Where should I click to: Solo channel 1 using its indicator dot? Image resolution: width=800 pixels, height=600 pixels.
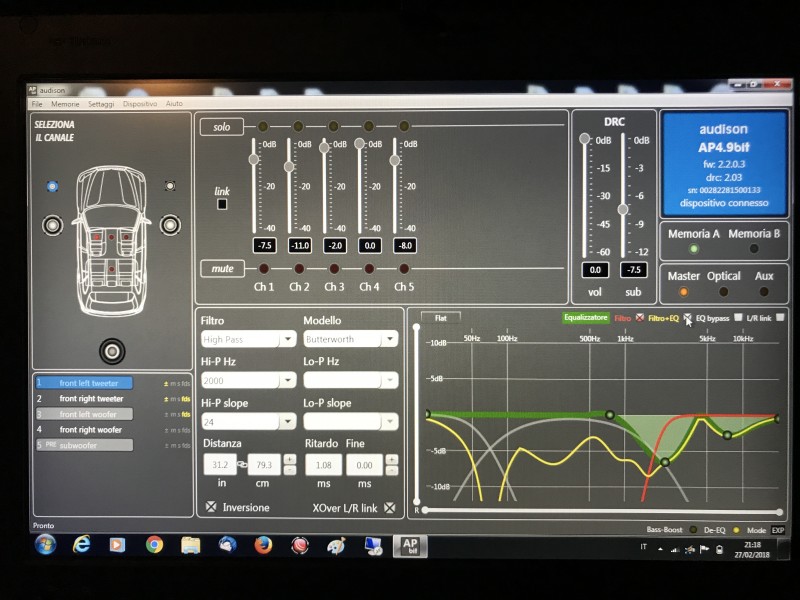point(263,126)
